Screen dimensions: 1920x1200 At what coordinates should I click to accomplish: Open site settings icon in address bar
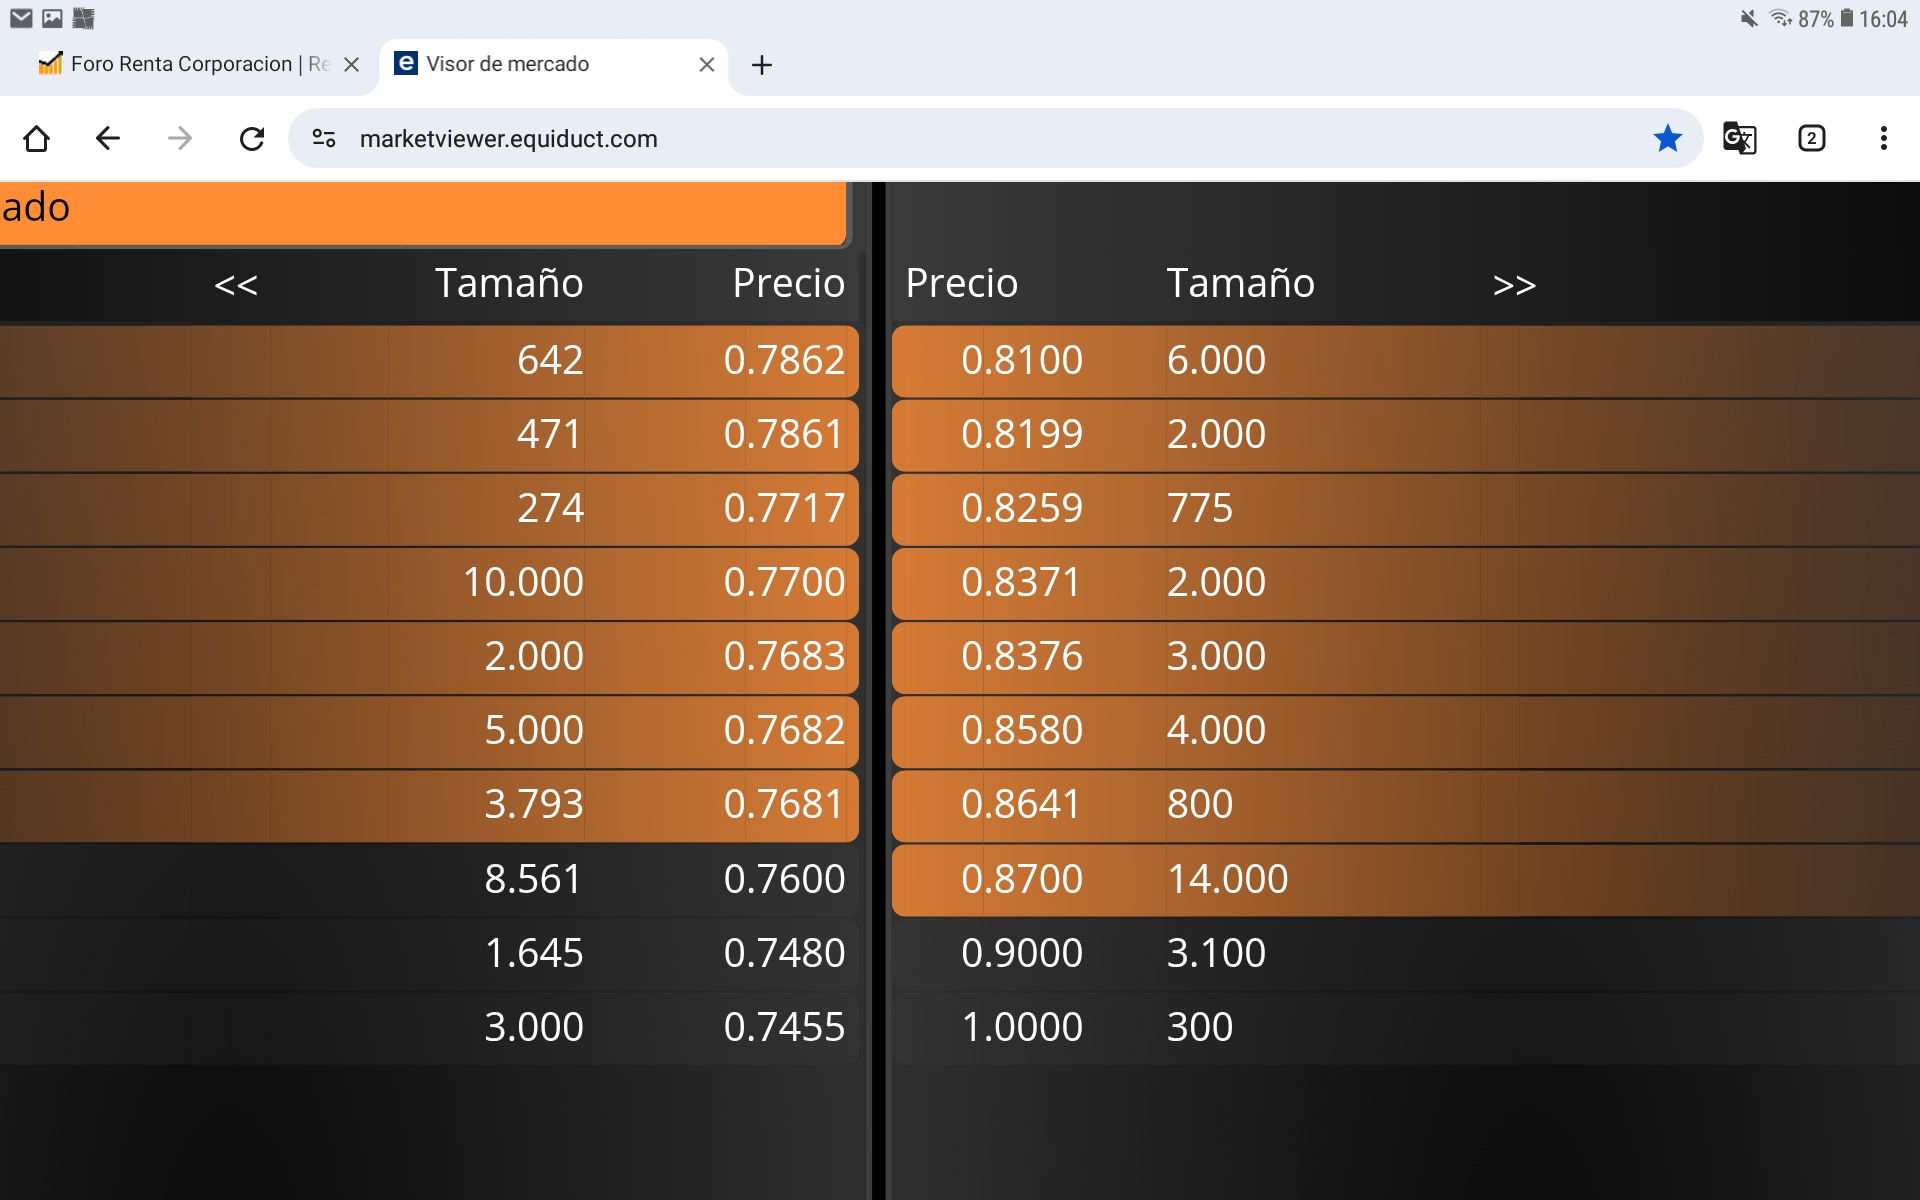pyautogui.click(x=324, y=138)
